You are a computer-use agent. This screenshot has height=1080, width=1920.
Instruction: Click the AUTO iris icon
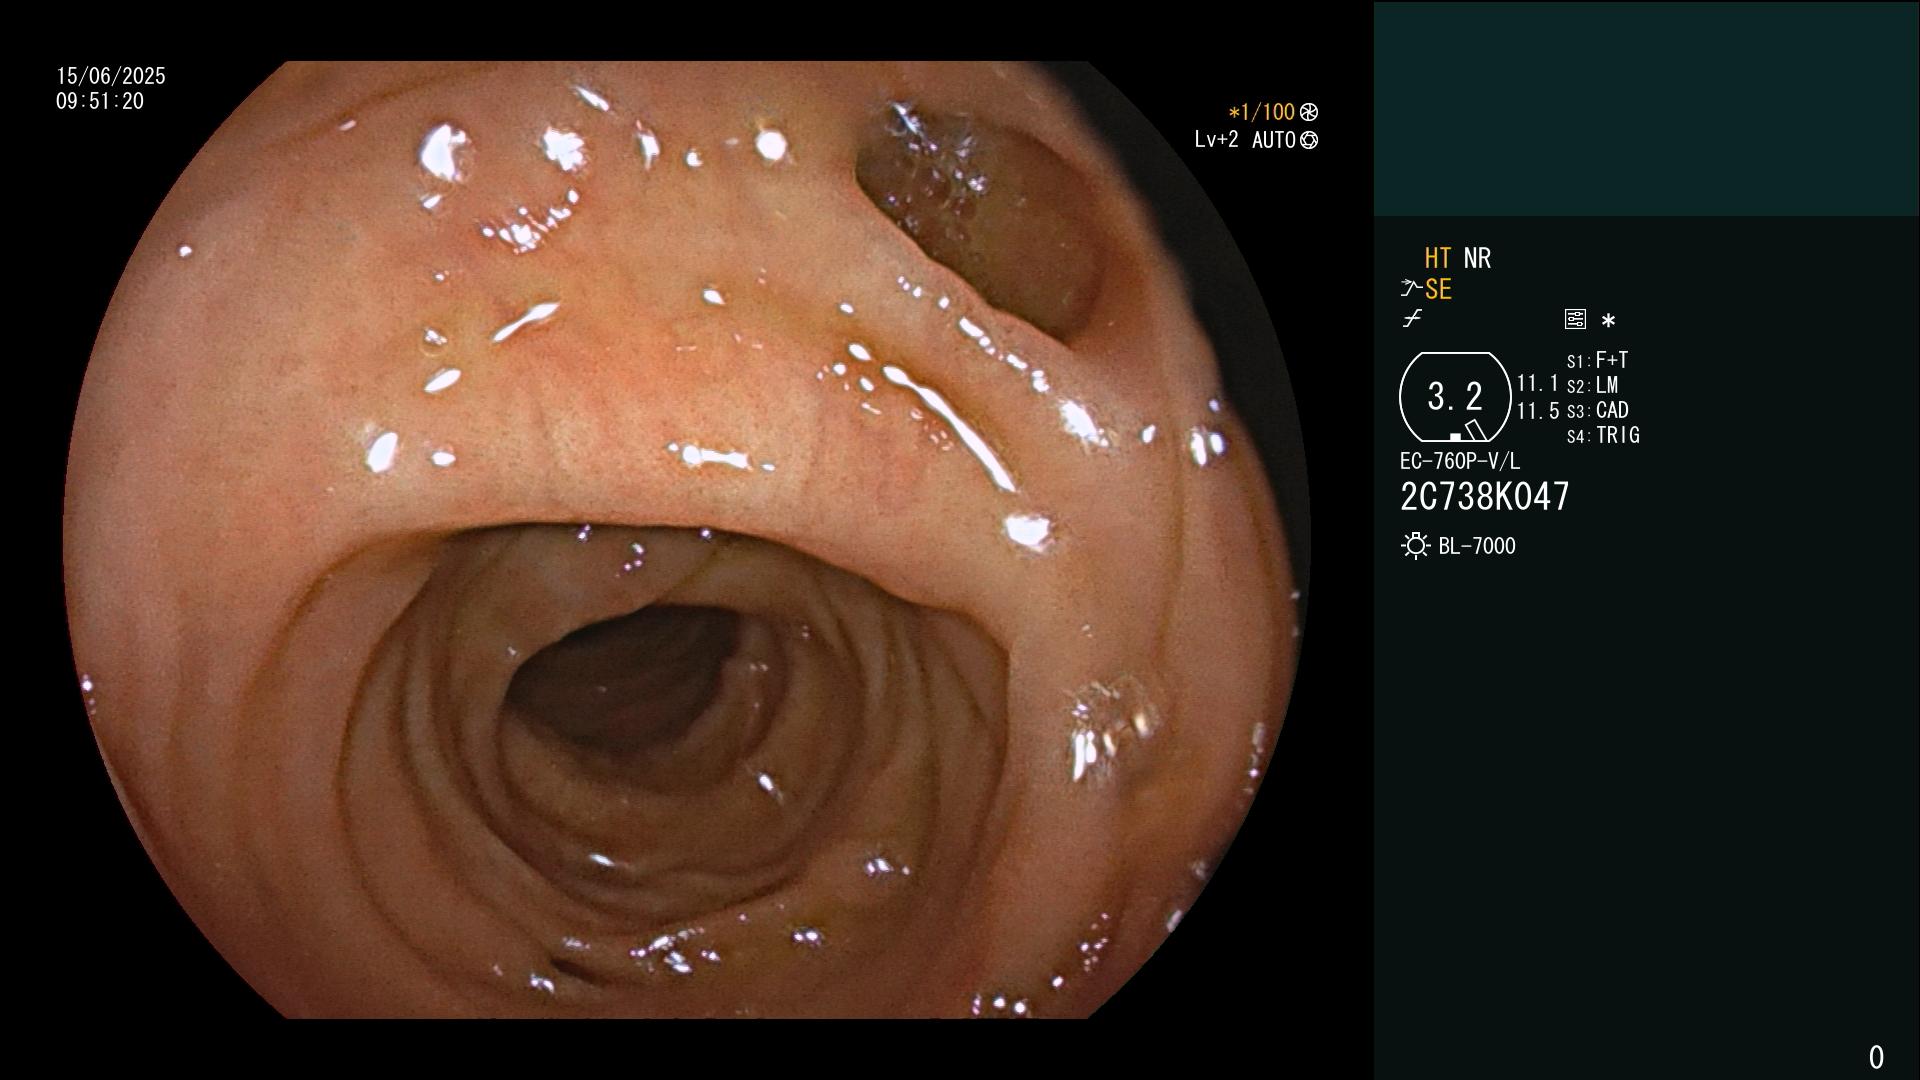coord(1308,140)
